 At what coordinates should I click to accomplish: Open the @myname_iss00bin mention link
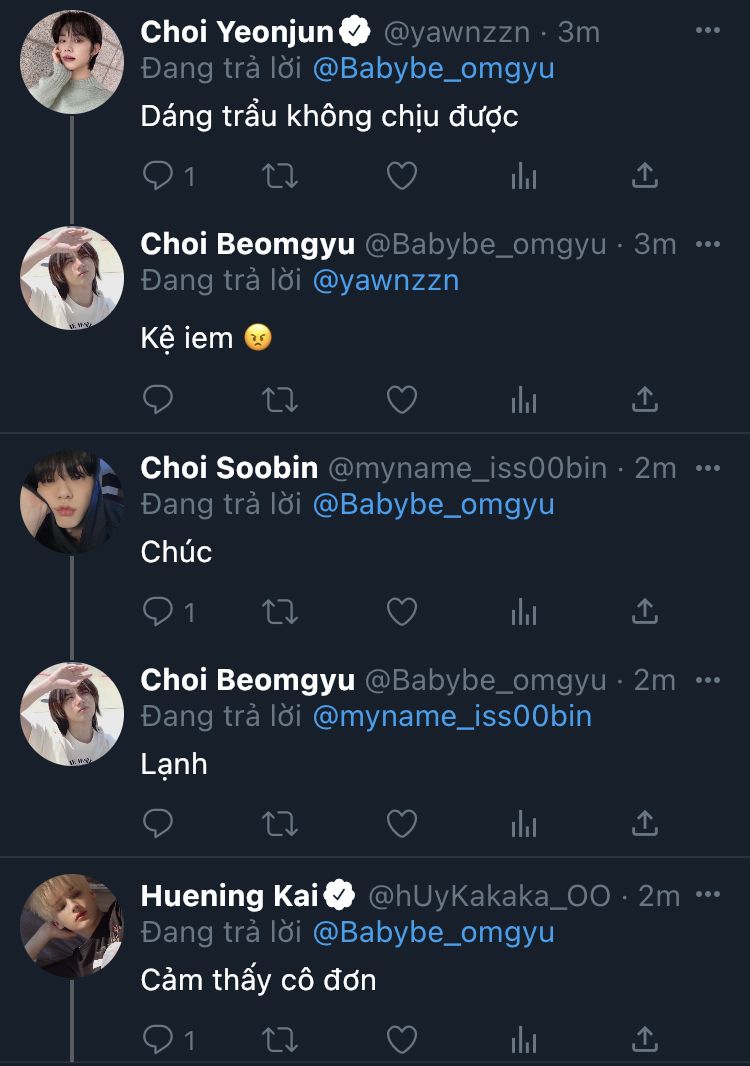[452, 716]
